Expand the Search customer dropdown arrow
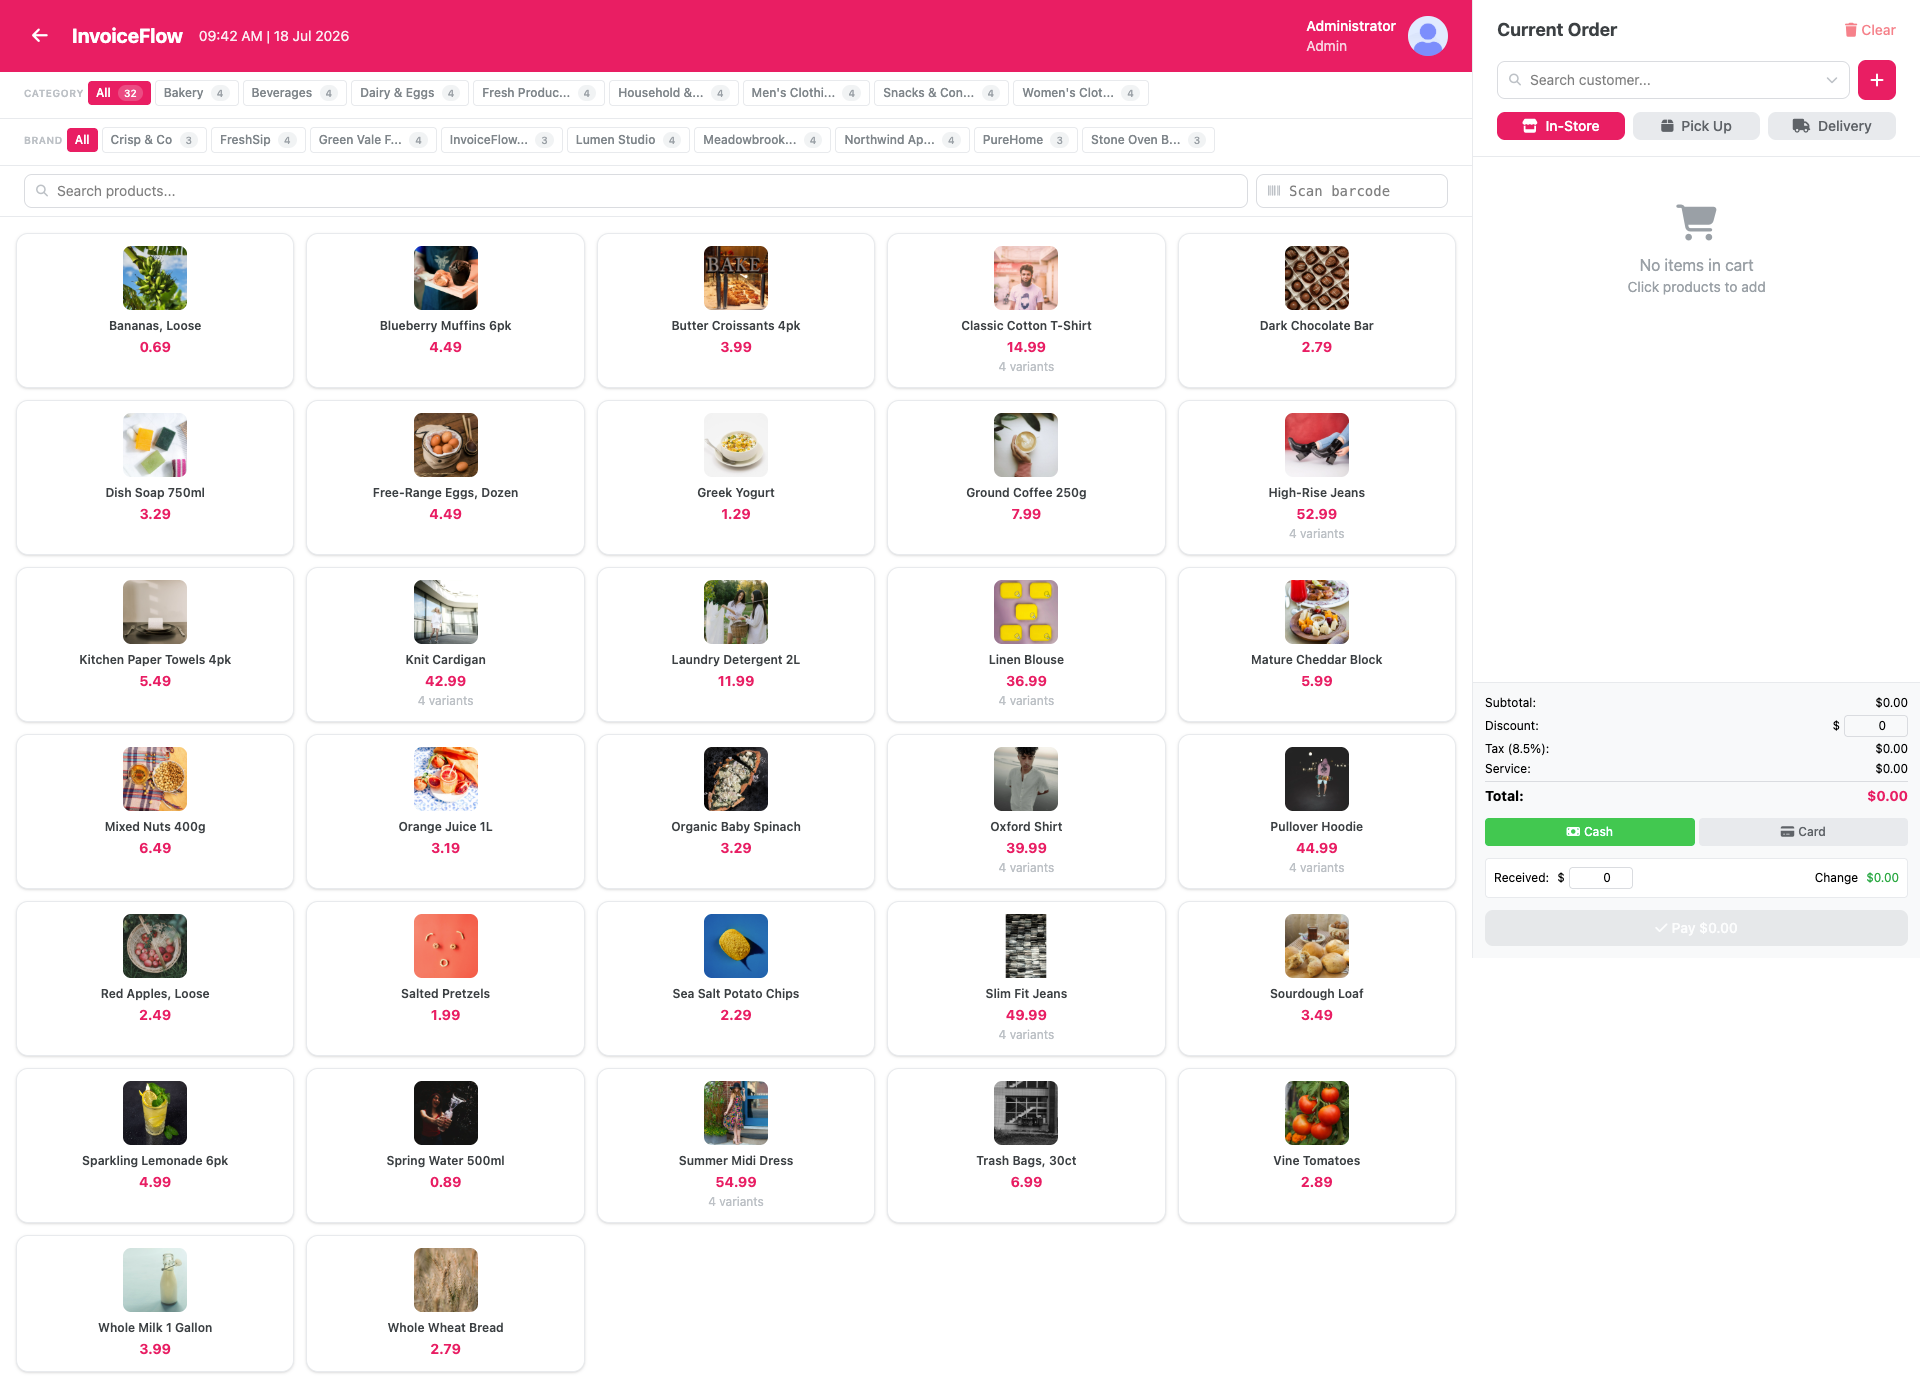Screen dimensions: 1920x1388 point(1831,80)
